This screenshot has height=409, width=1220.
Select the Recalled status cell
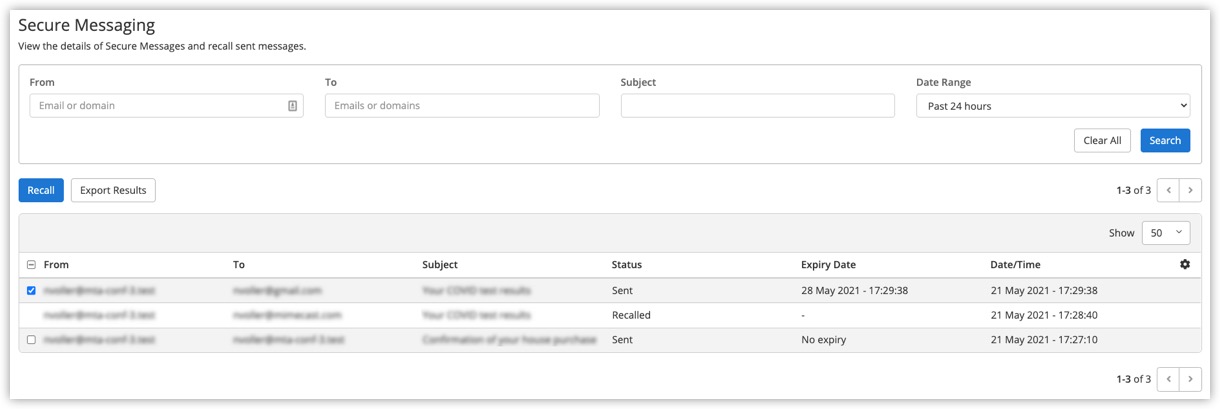(x=631, y=315)
